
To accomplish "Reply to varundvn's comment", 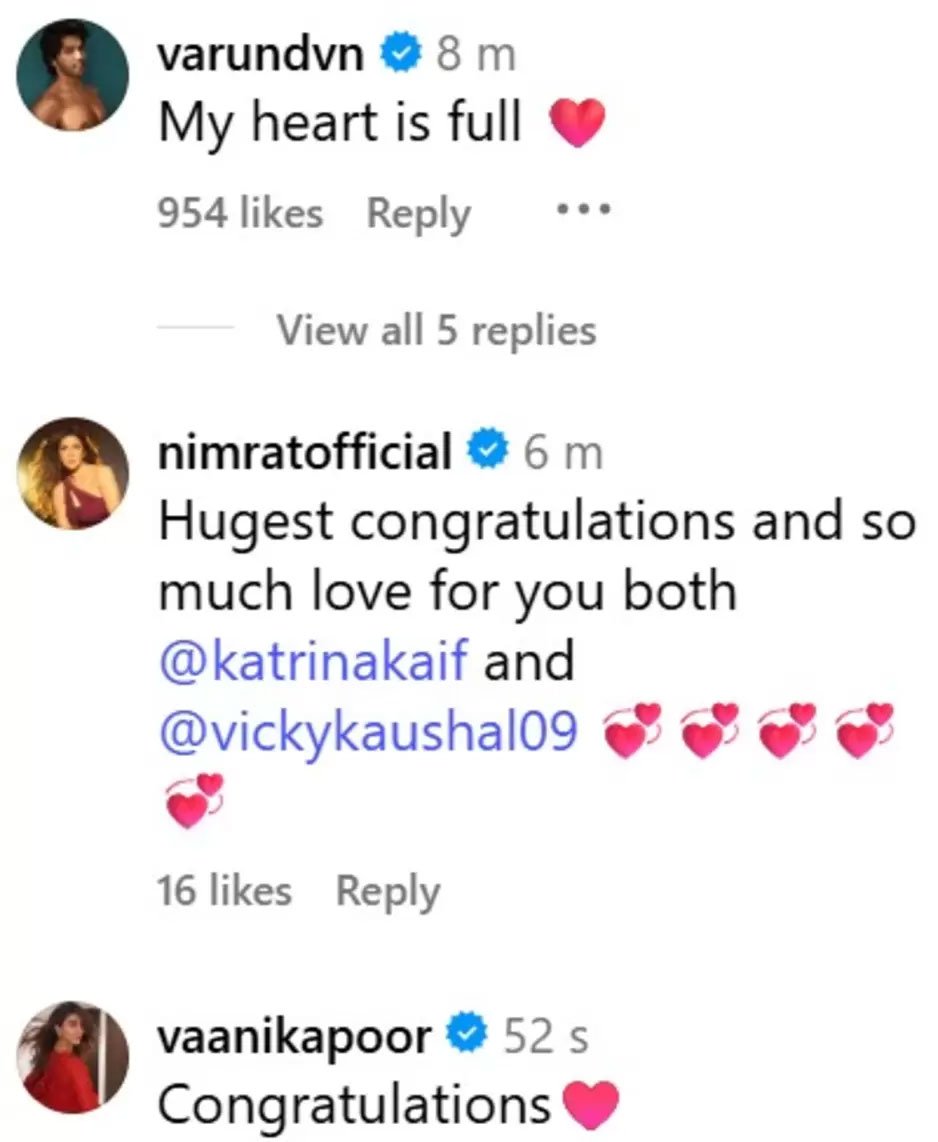I will coord(418,213).
